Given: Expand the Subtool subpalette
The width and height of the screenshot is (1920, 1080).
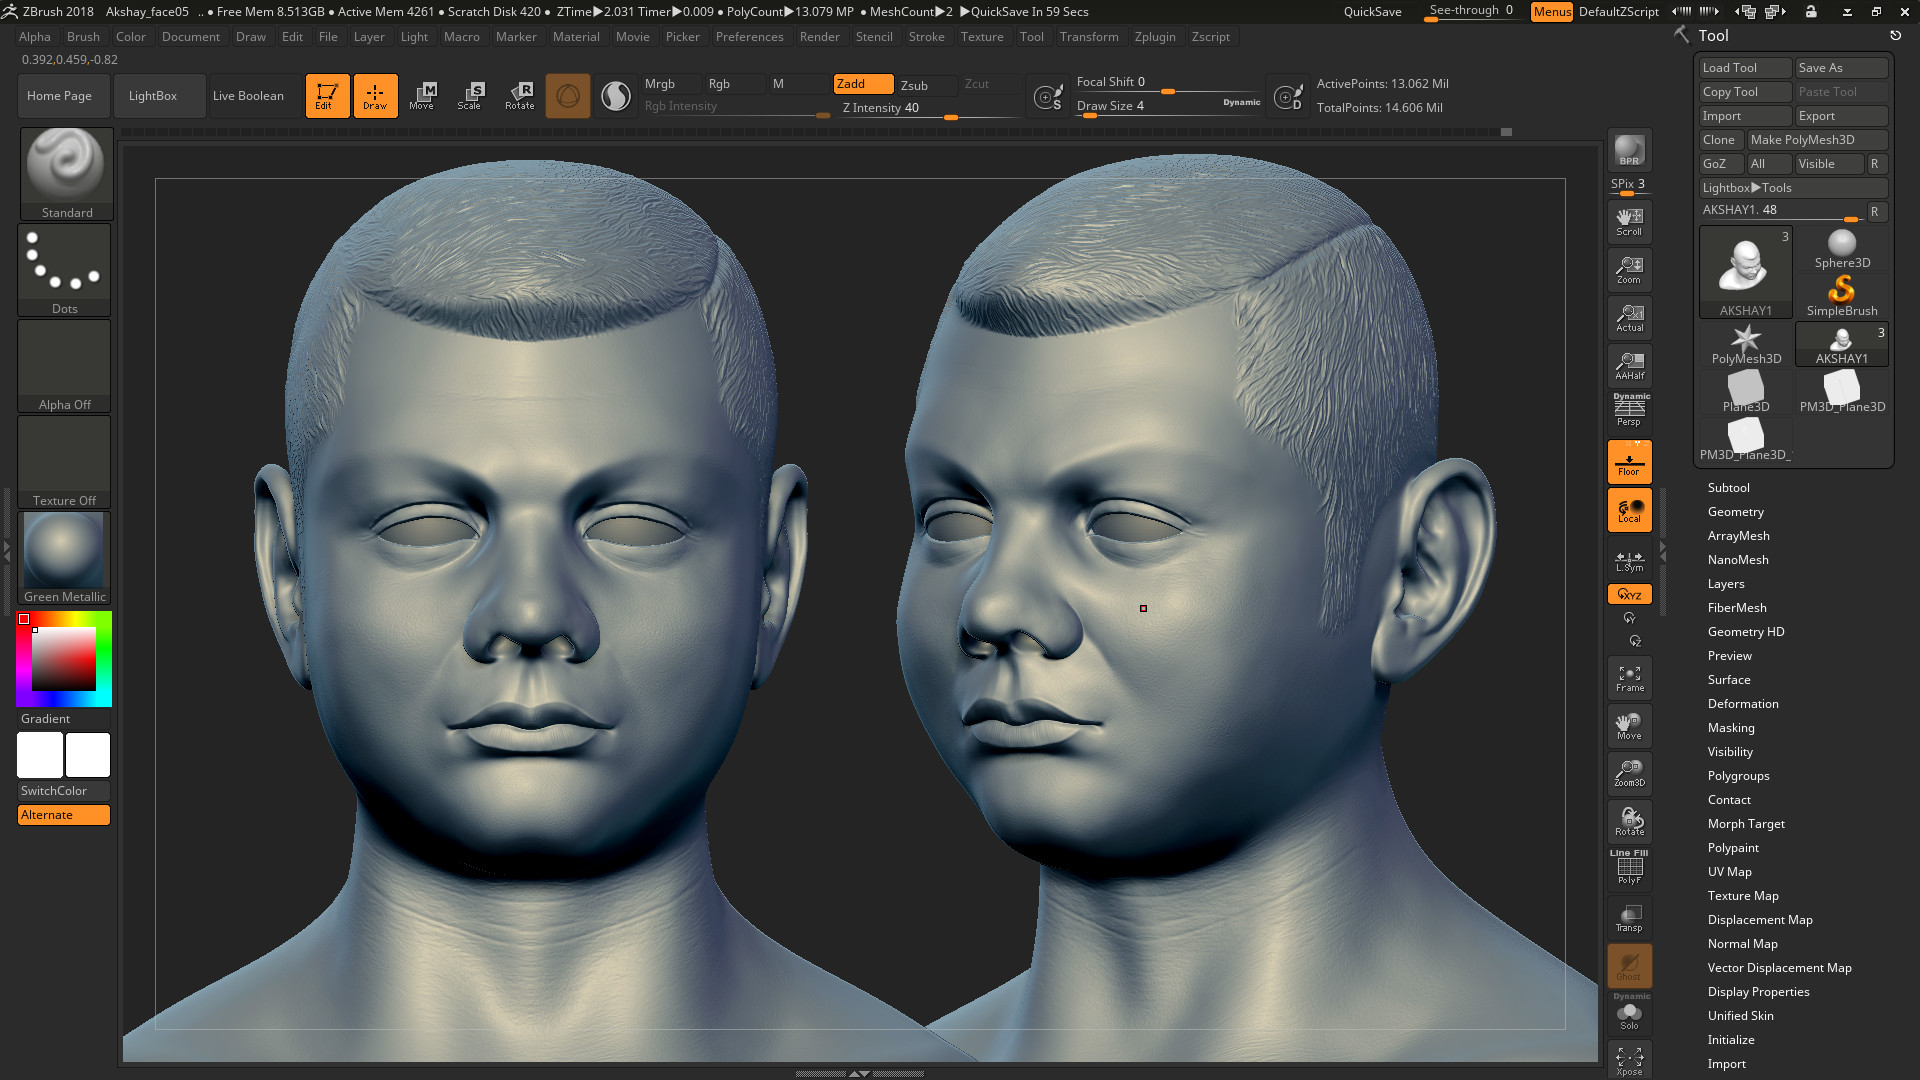Looking at the screenshot, I should tap(1729, 487).
